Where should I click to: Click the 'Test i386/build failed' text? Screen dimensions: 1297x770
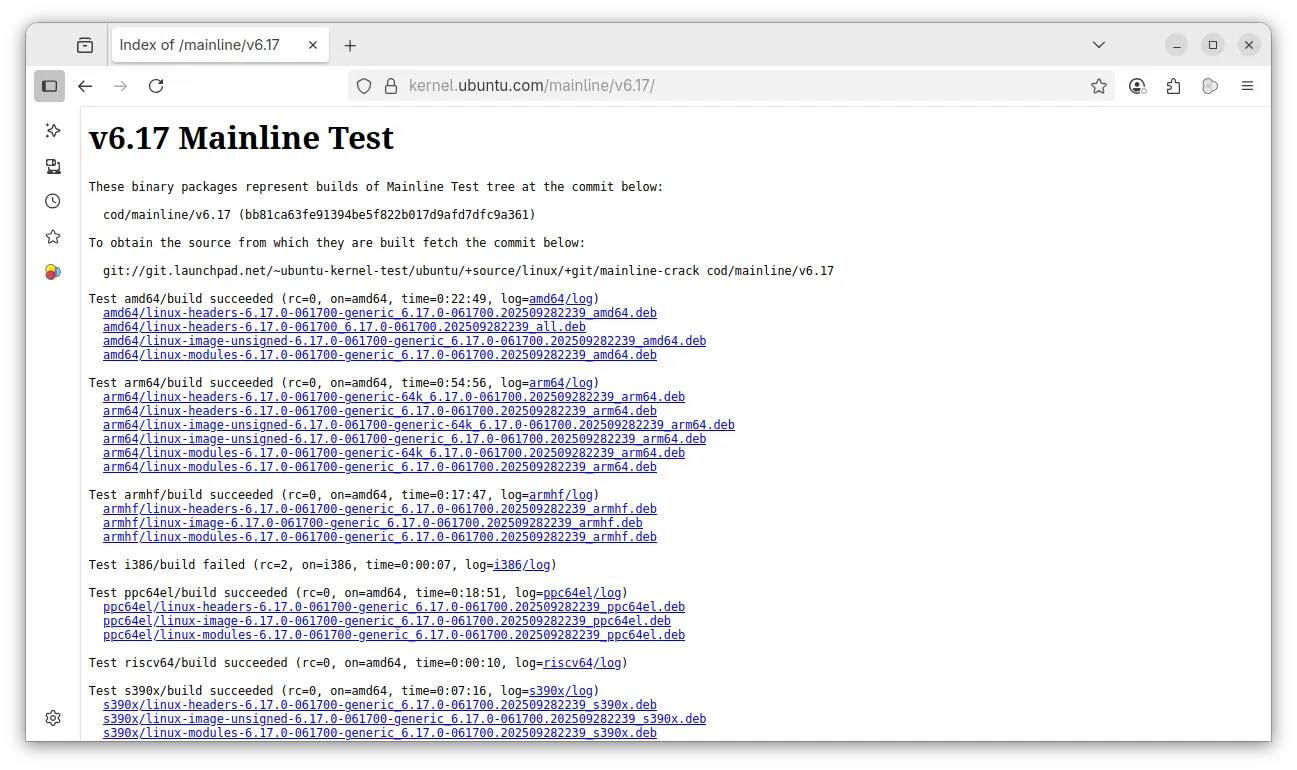point(167,565)
